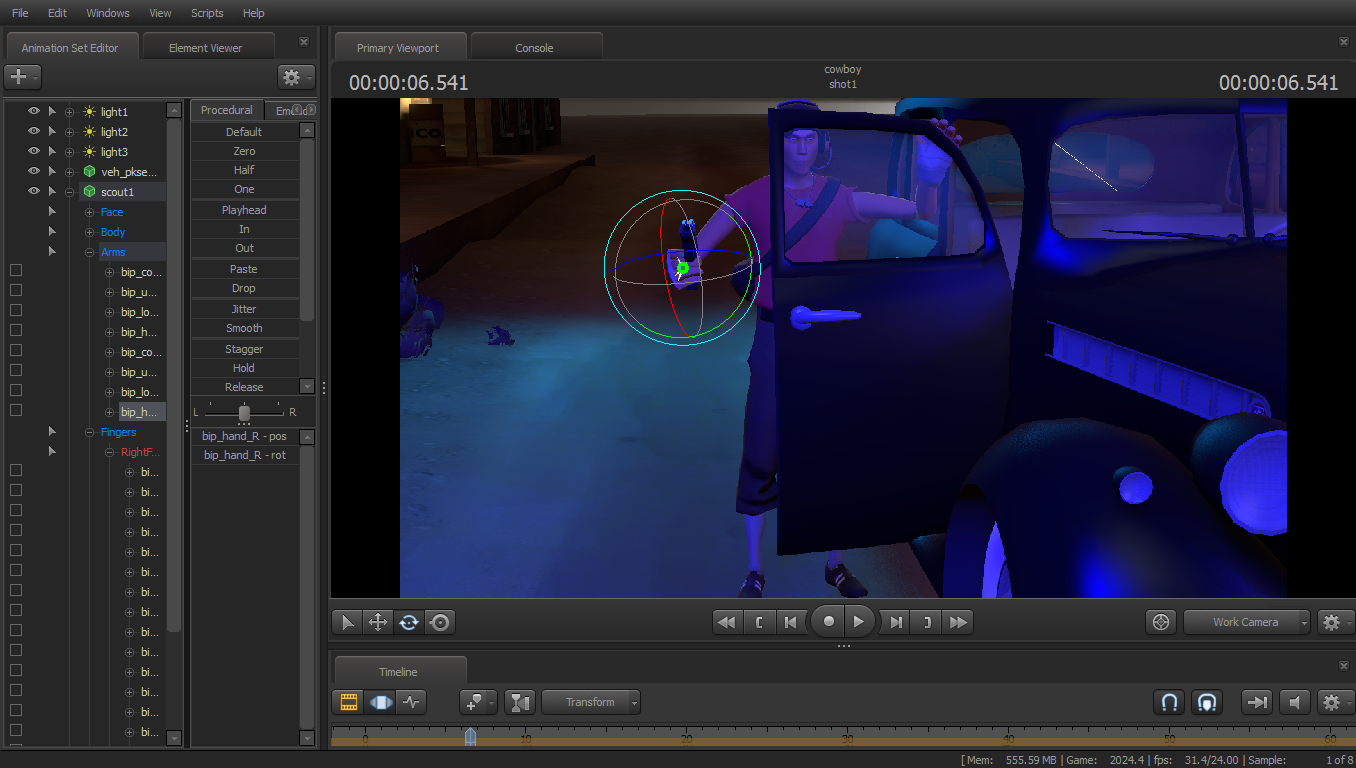The width and height of the screenshot is (1356, 768).
Task: Toggle visibility eye for light1
Action: click(33, 111)
